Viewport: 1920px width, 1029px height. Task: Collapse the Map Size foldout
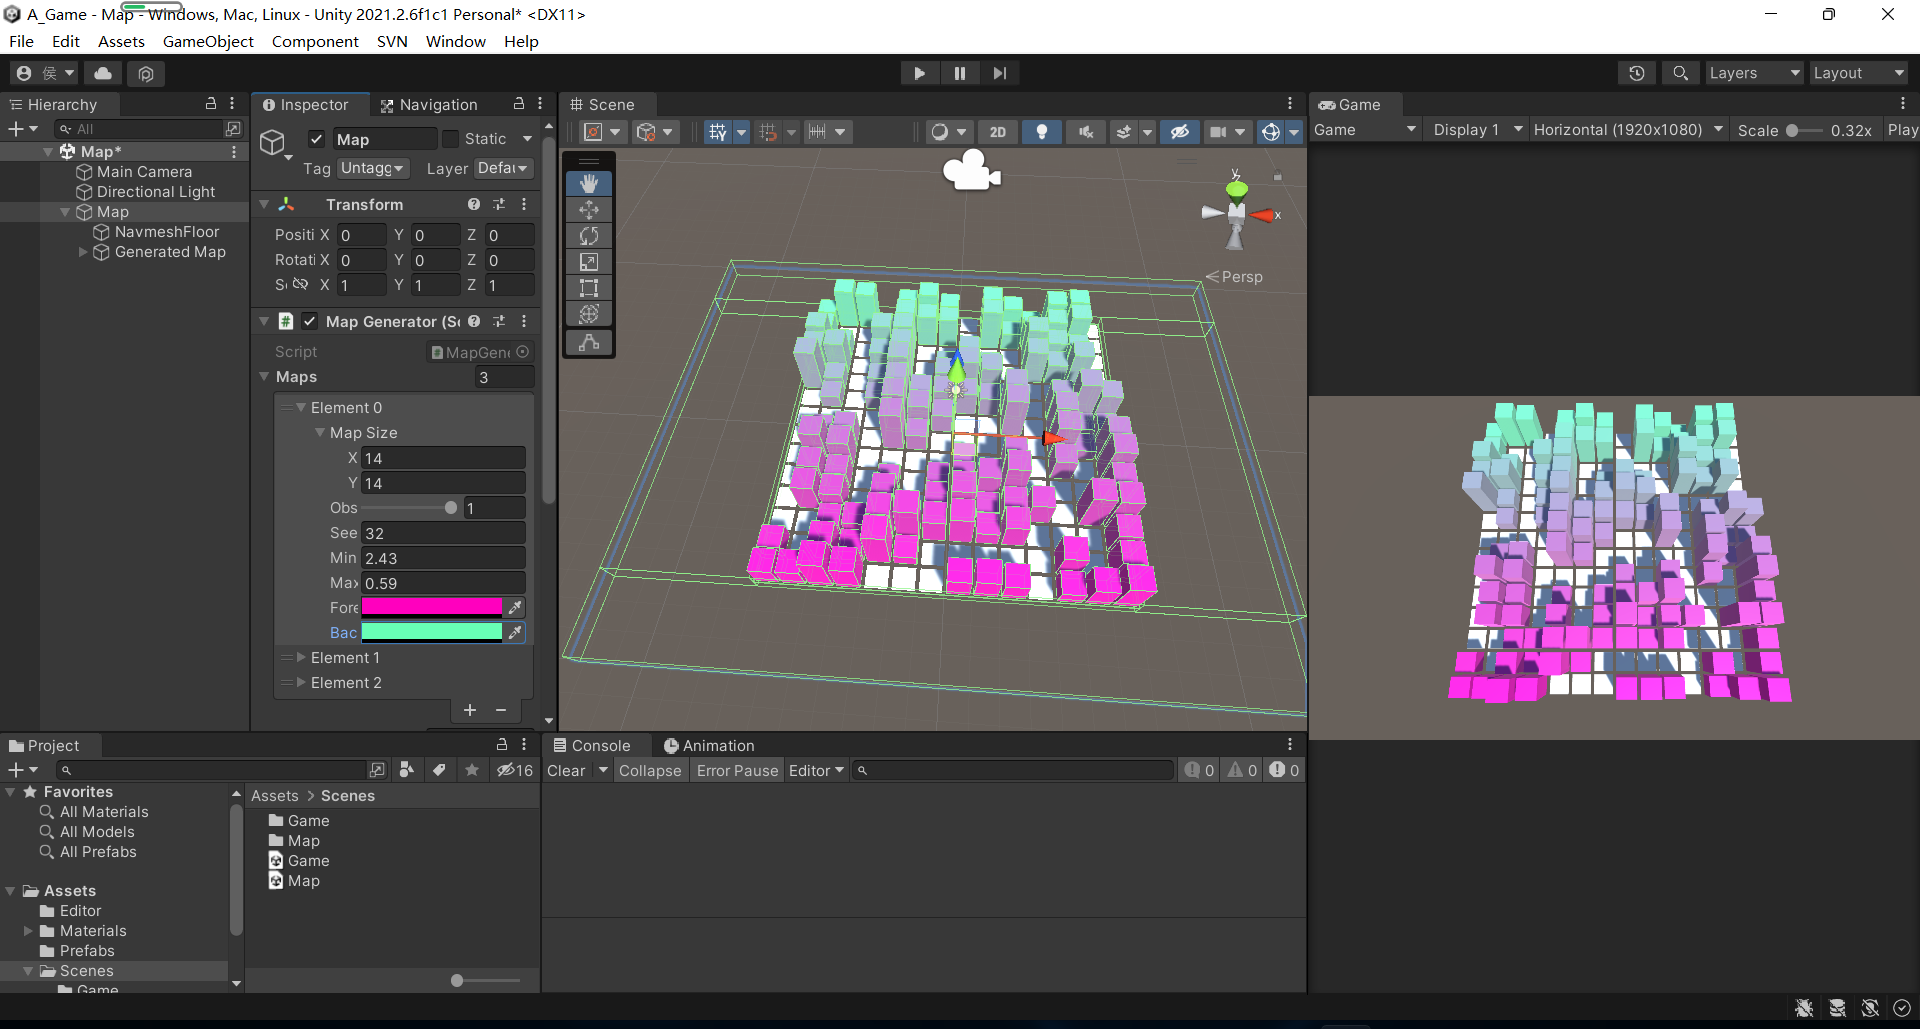click(320, 432)
